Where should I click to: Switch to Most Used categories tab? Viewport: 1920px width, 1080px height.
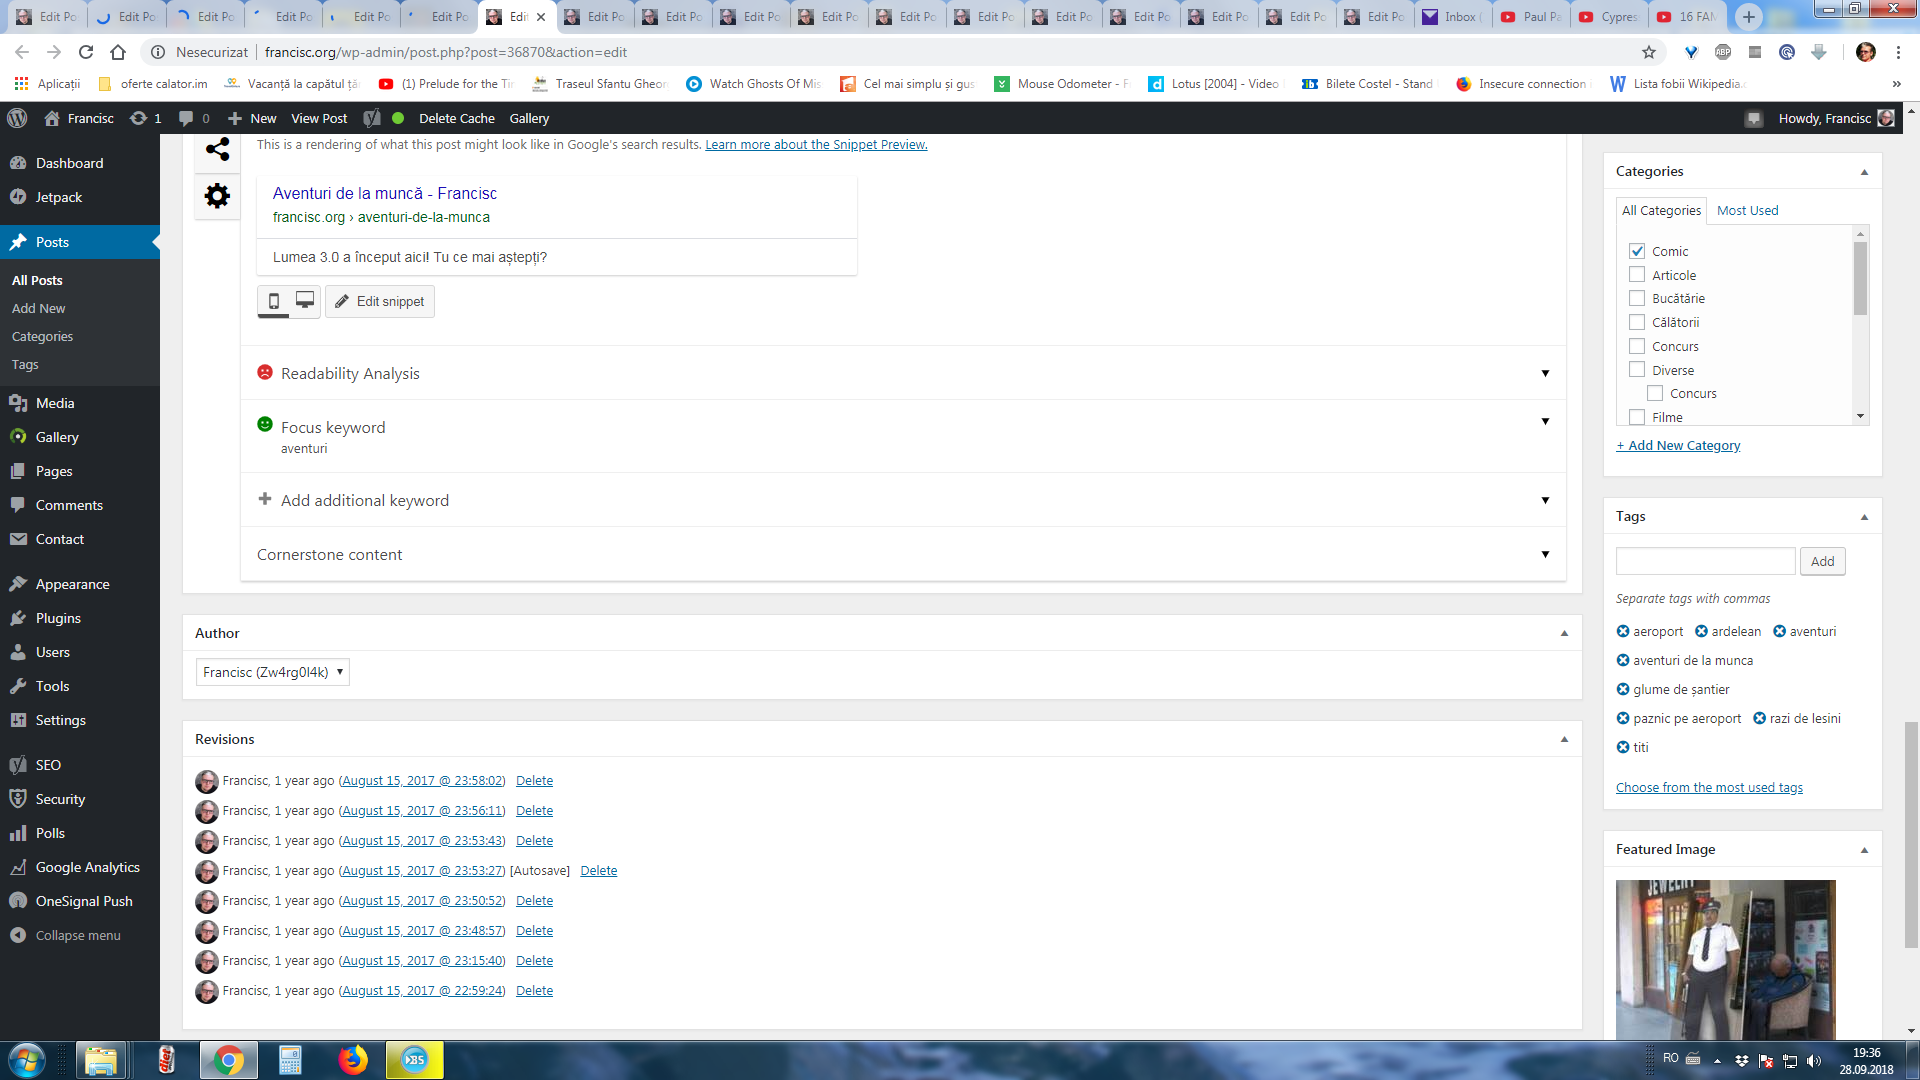tap(1747, 210)
